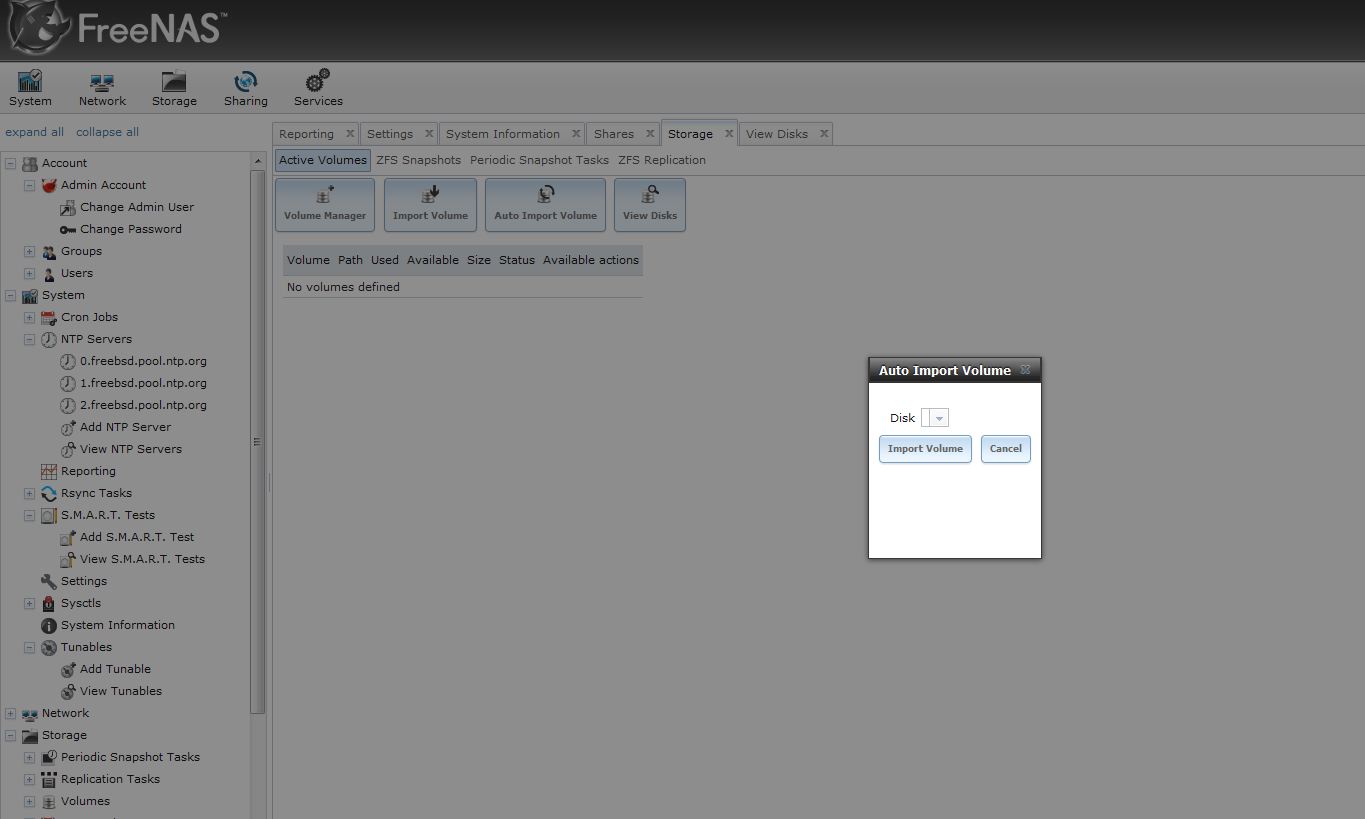
Task: Open the System toolbar icon
Action: click(x=30, y=88)
